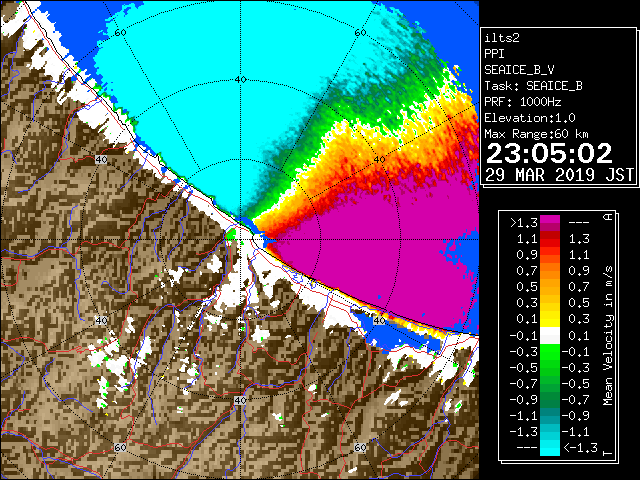The height and width of the screenshot is (480, 640).
Task: Click the date '29 MAR 2019 JST'
Action: pos(559,175)
